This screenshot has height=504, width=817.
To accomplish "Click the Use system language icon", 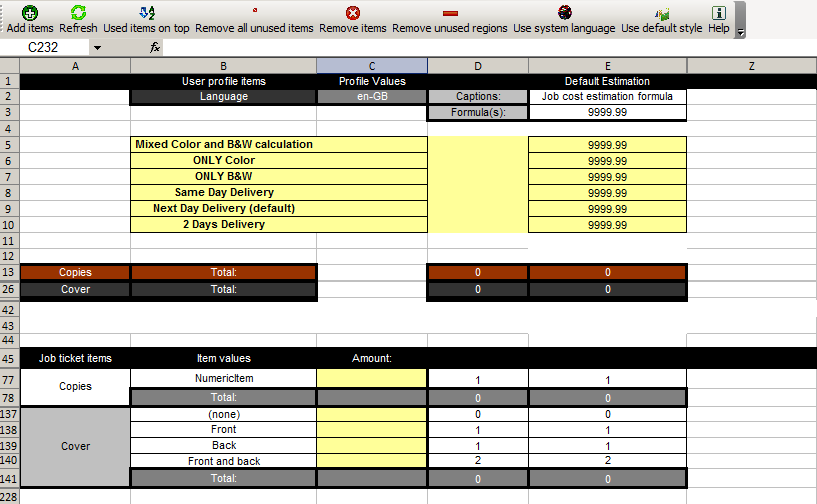I will 564,12.
